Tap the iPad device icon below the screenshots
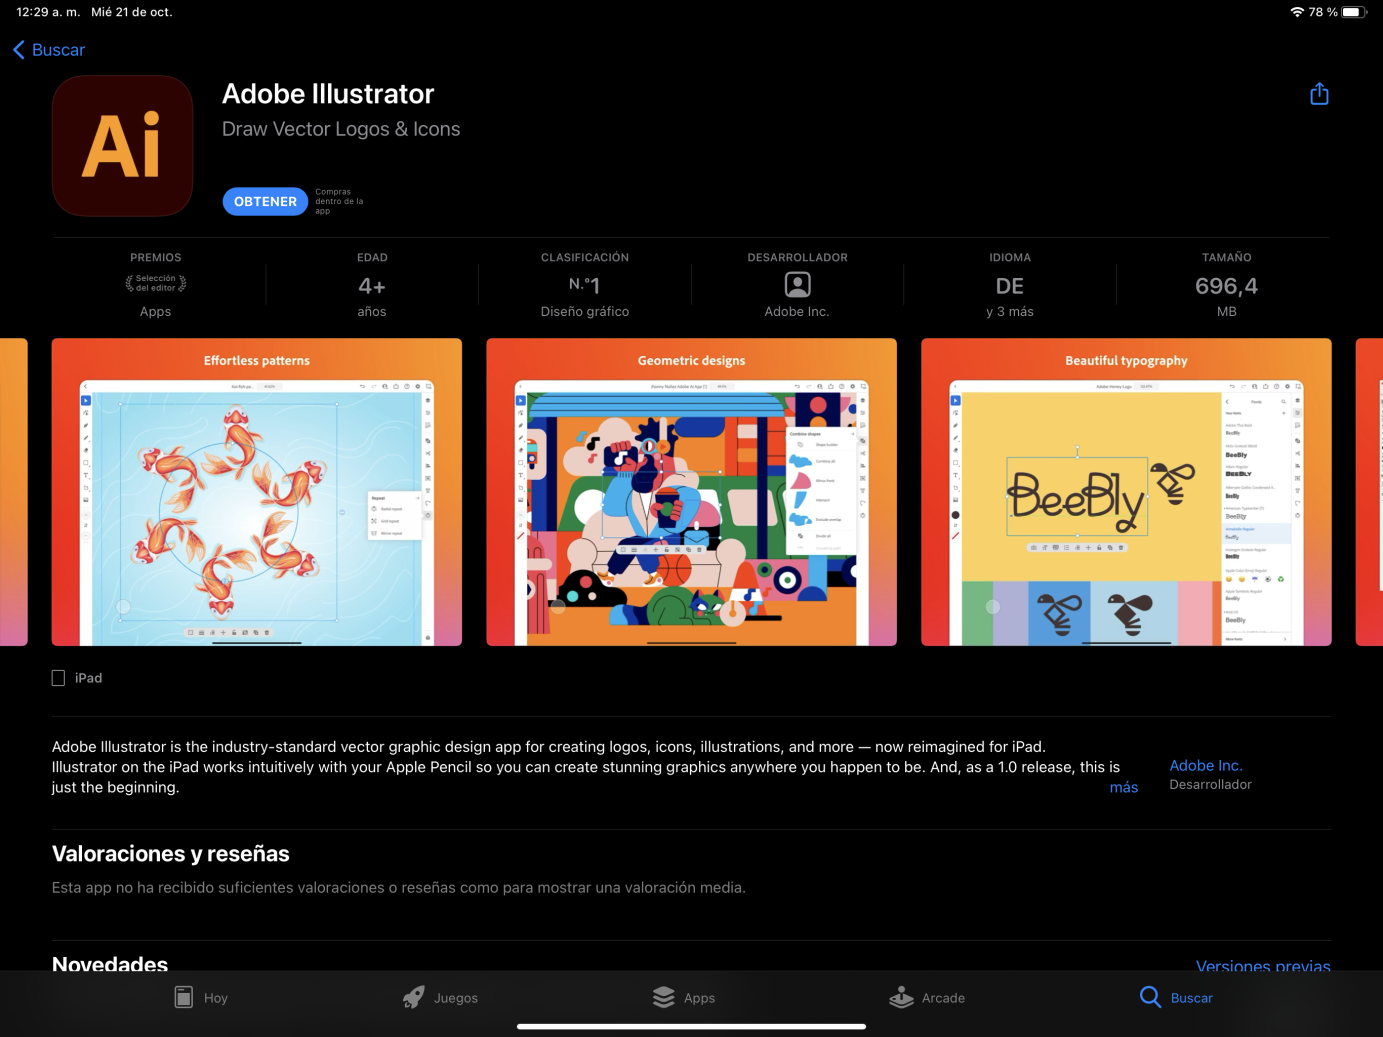 point(58,678)
